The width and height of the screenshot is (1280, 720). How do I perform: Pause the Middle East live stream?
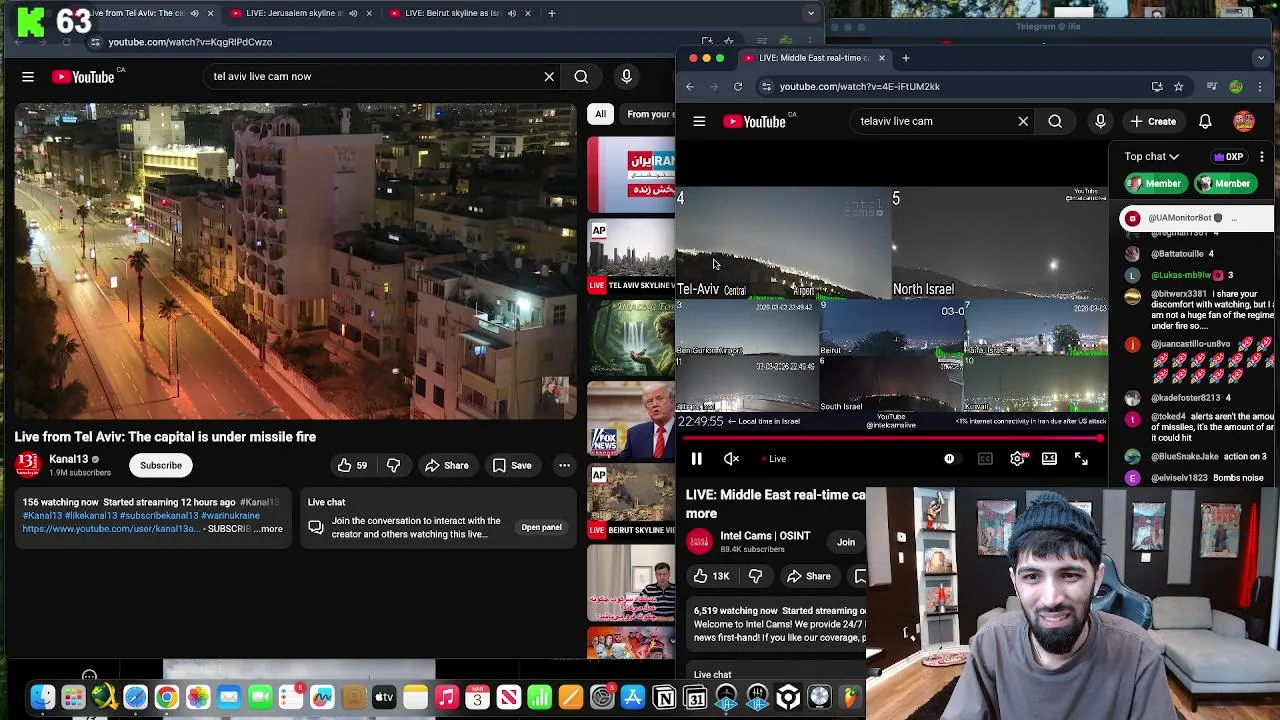click(697, 459)
